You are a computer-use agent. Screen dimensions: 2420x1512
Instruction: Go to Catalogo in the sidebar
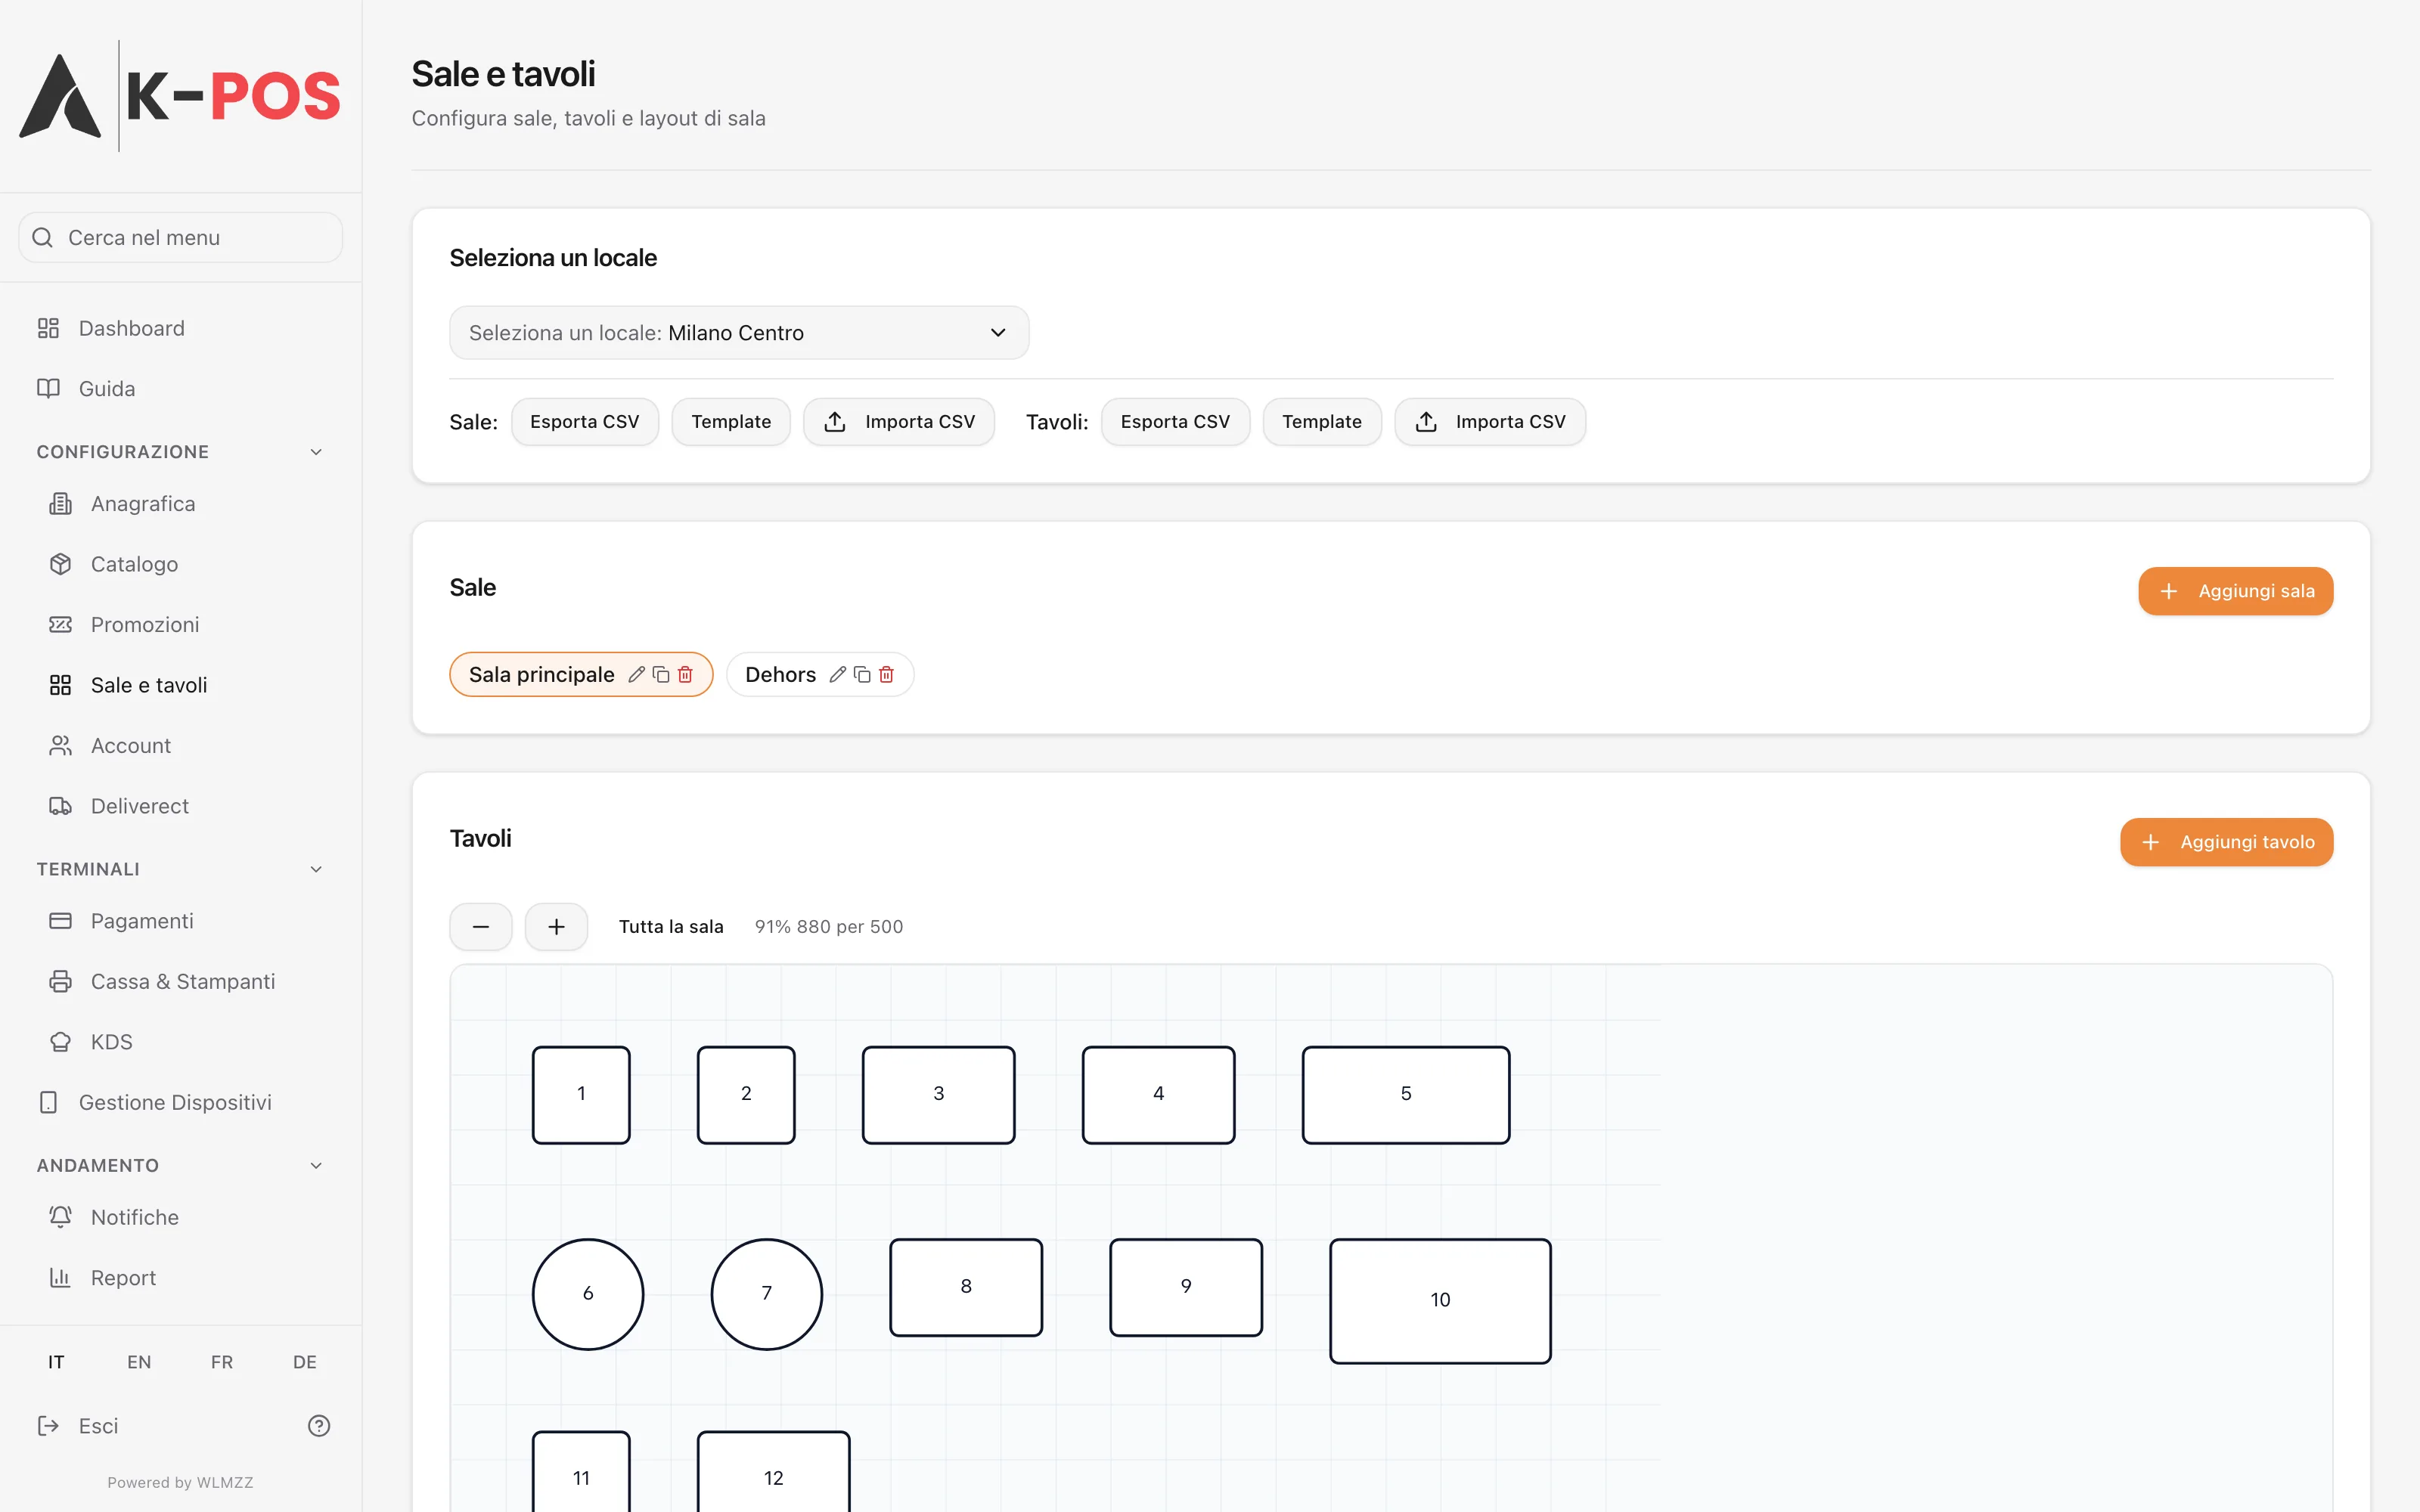(180, 564)
